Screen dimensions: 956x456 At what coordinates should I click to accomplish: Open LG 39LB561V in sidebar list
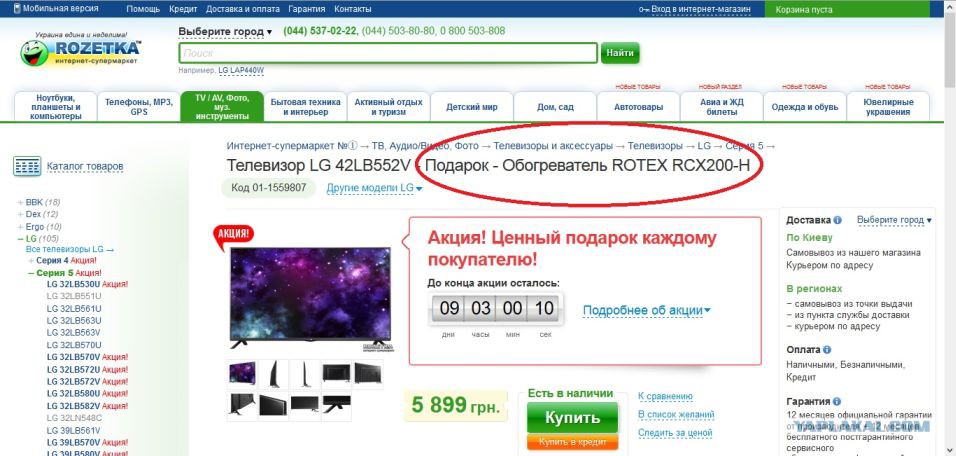(x=74, y=430)
